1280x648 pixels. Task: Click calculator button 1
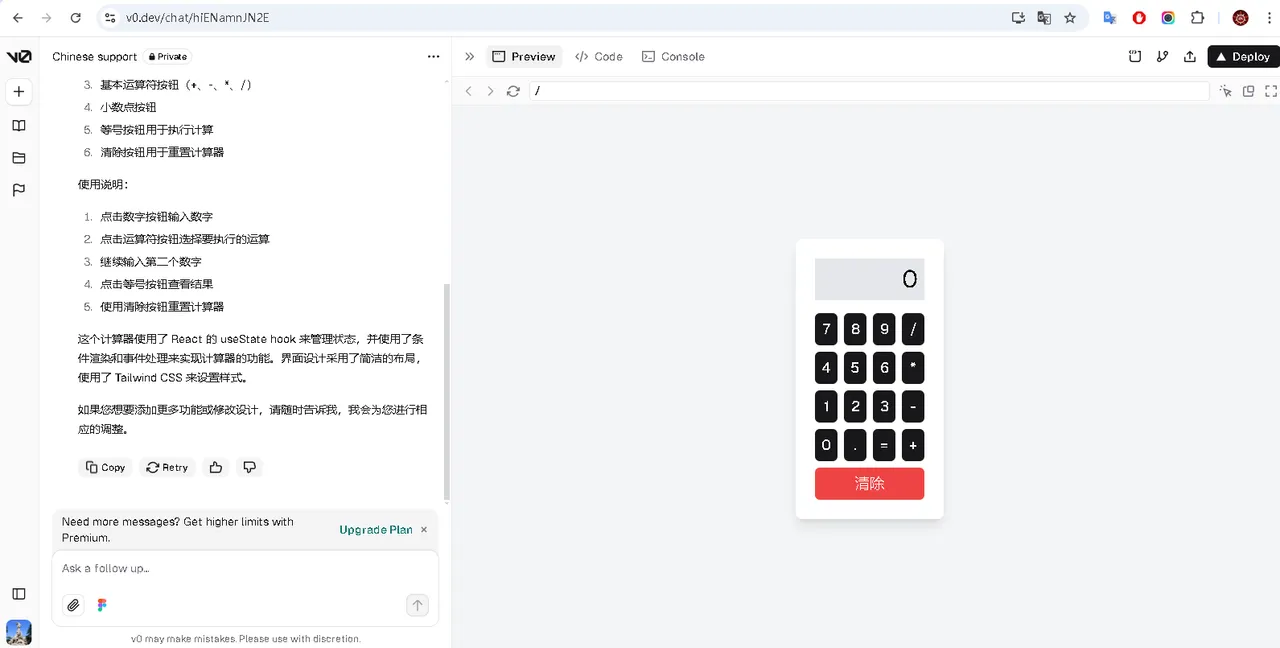click(826, 407)
